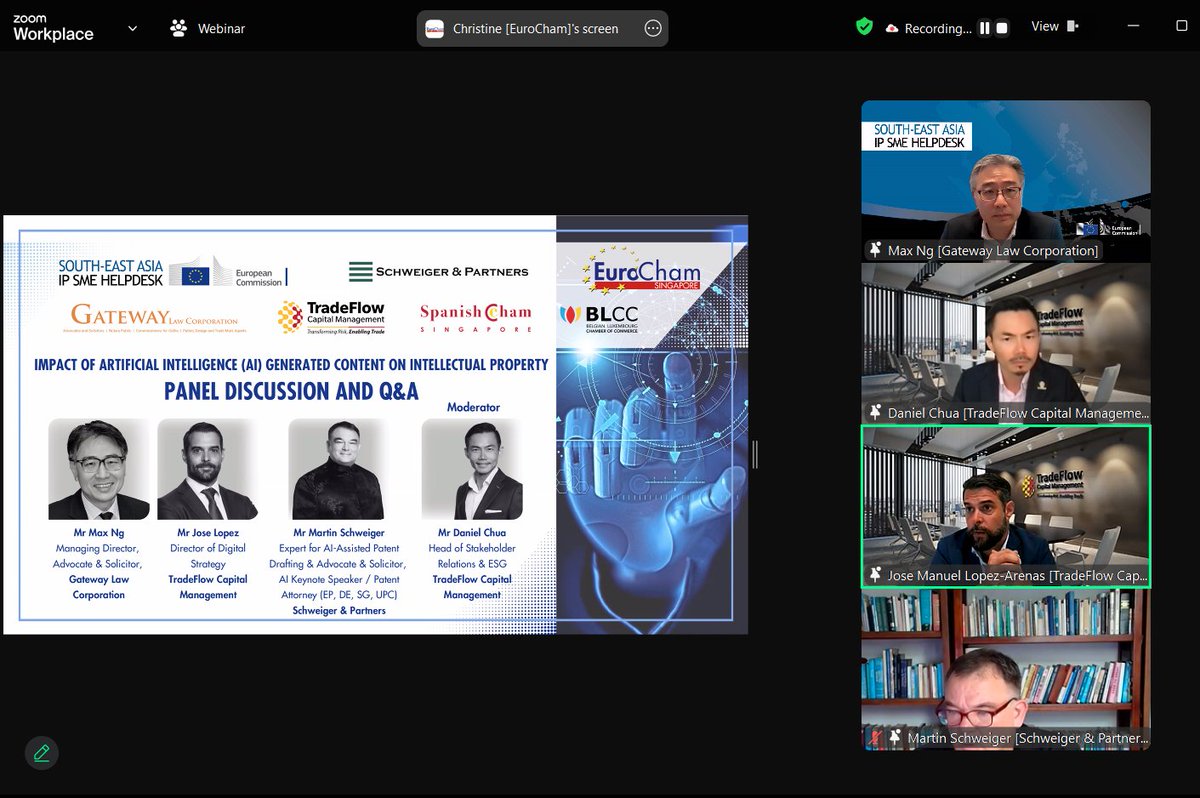Open more options for shared screen
The height and width of the screenshot is (798, 1200).
tap(653, 29)
